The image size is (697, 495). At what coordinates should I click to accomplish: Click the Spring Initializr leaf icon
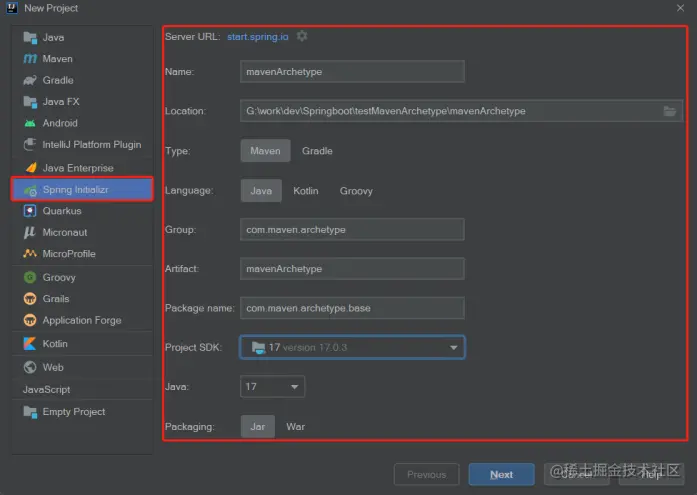tap(31, 190)
